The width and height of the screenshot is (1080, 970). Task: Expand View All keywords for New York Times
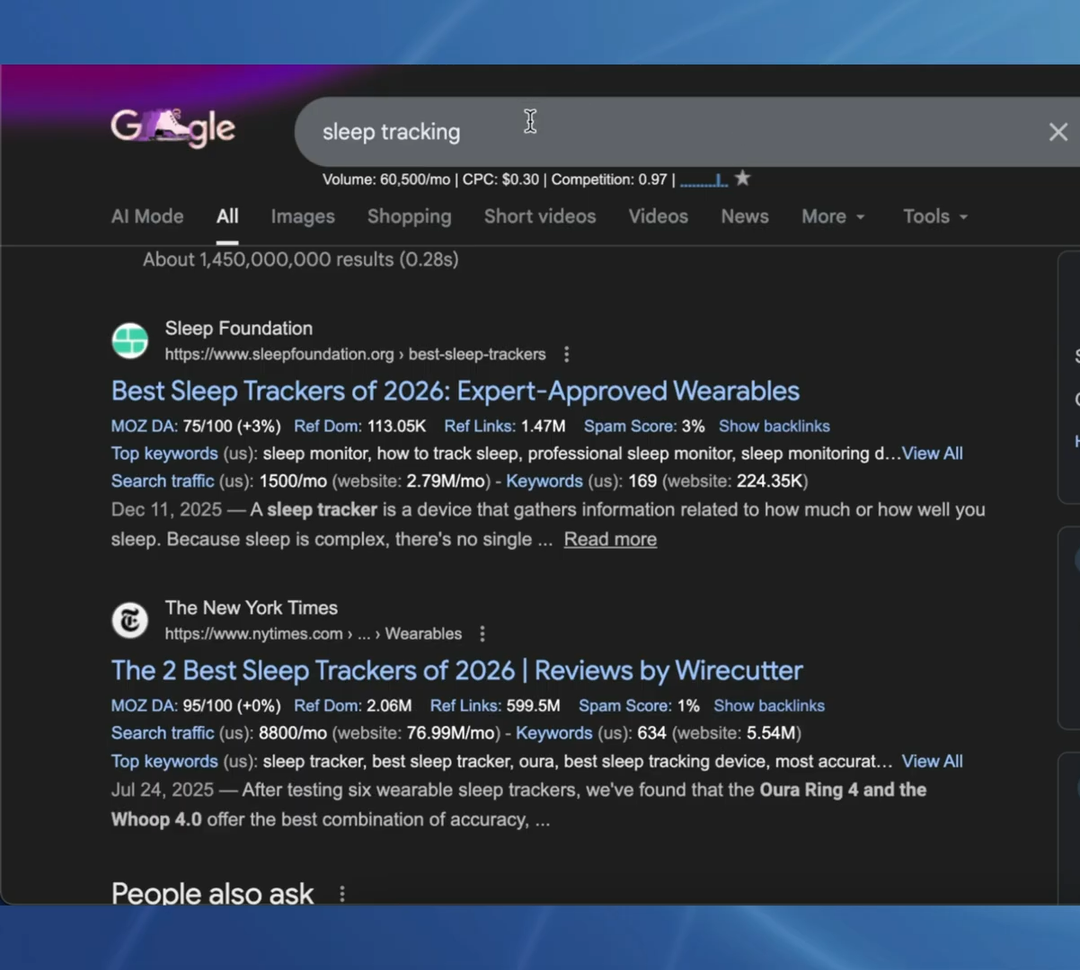coord(932,761)
